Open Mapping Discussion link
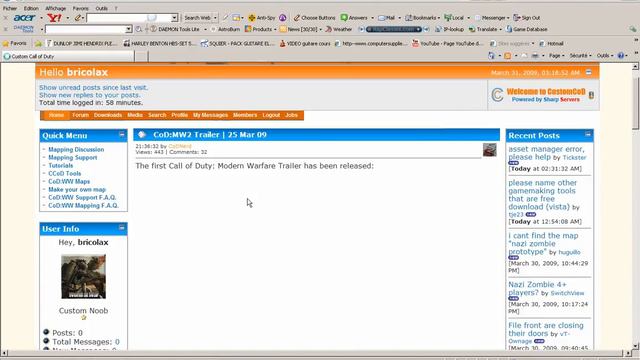Viewport: 640px width, 360px height. click(76, 149)
